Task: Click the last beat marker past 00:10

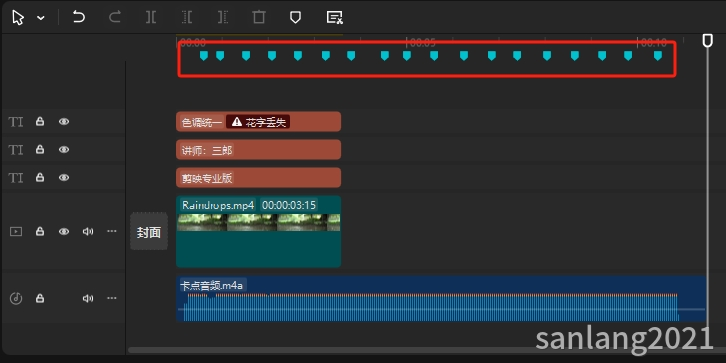Action: pos(657,56)
